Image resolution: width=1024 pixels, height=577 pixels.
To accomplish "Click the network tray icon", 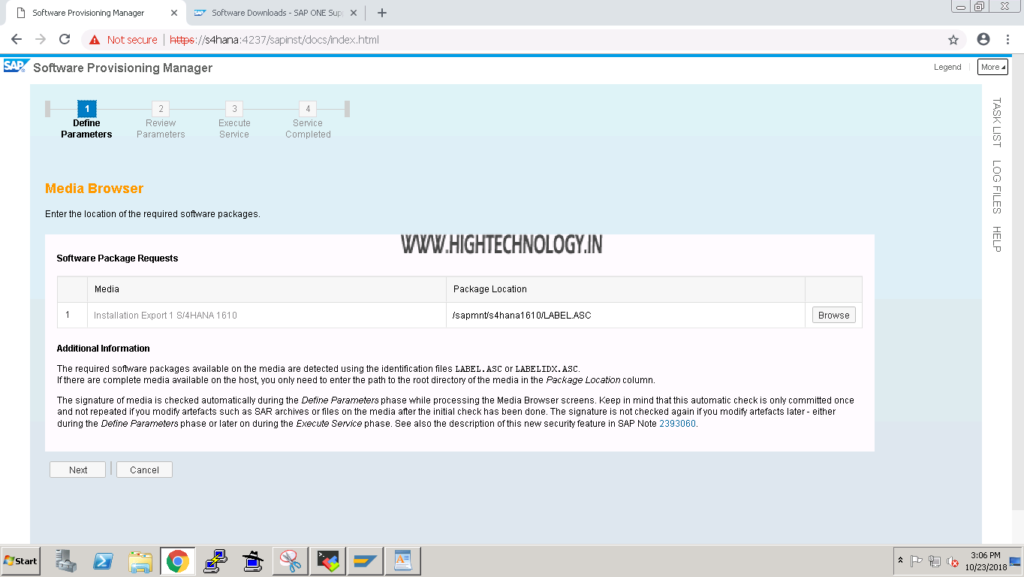I will [935, 561].
